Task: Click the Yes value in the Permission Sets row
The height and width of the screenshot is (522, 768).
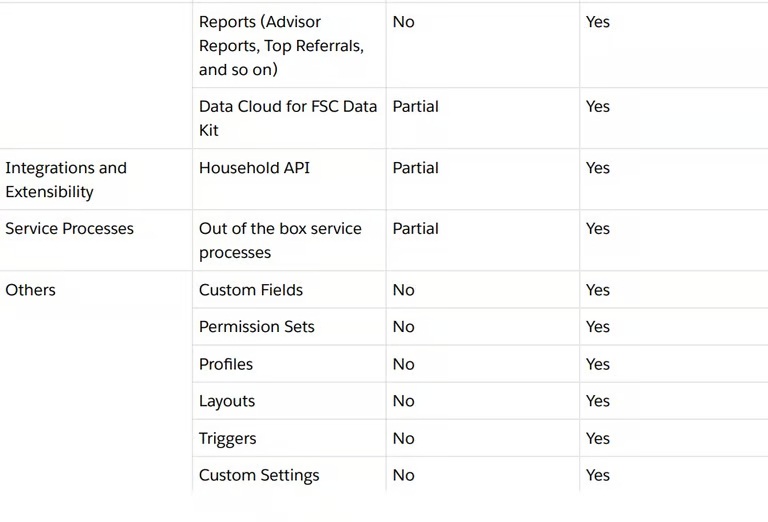Action: pos(598,327)
